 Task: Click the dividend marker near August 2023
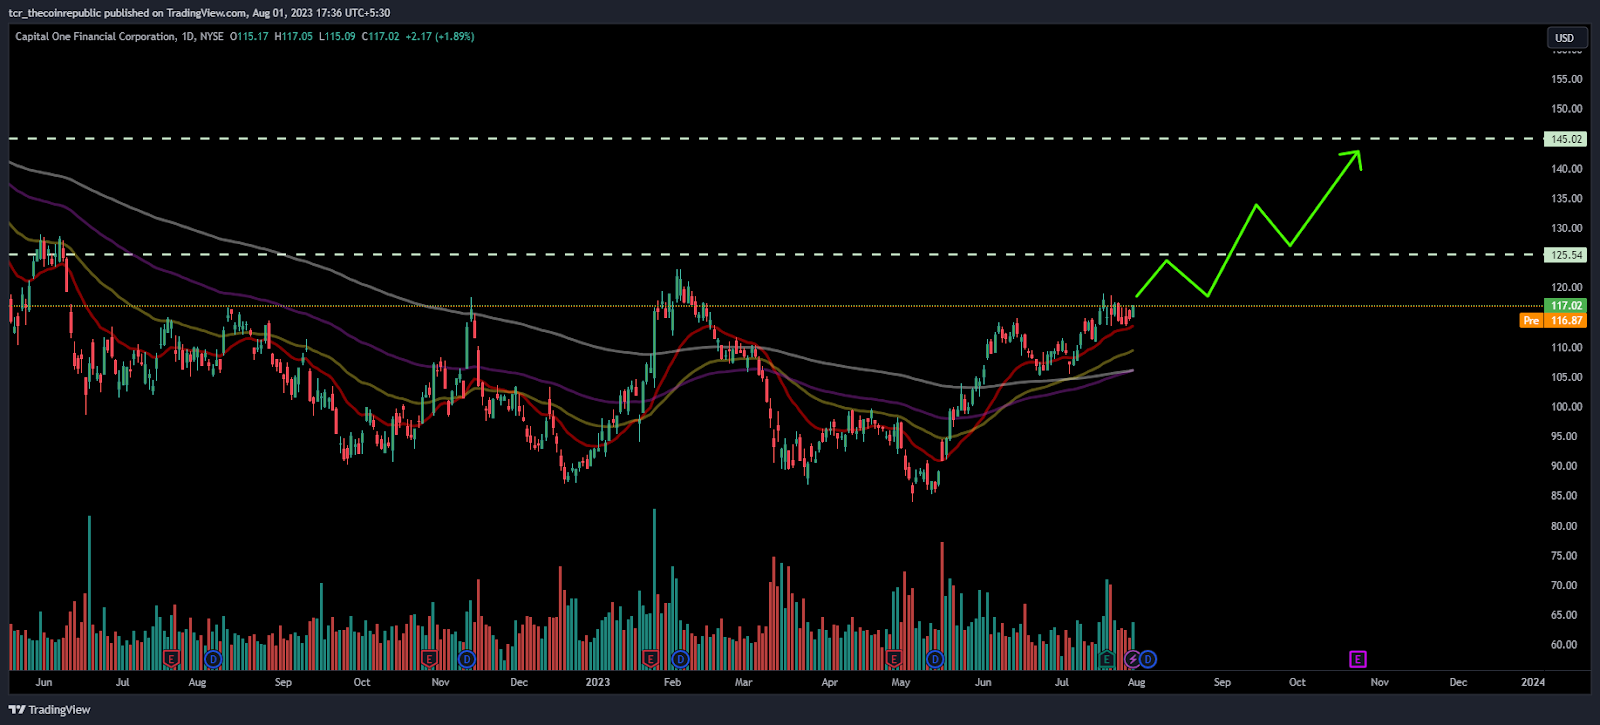click(1148, 659)
